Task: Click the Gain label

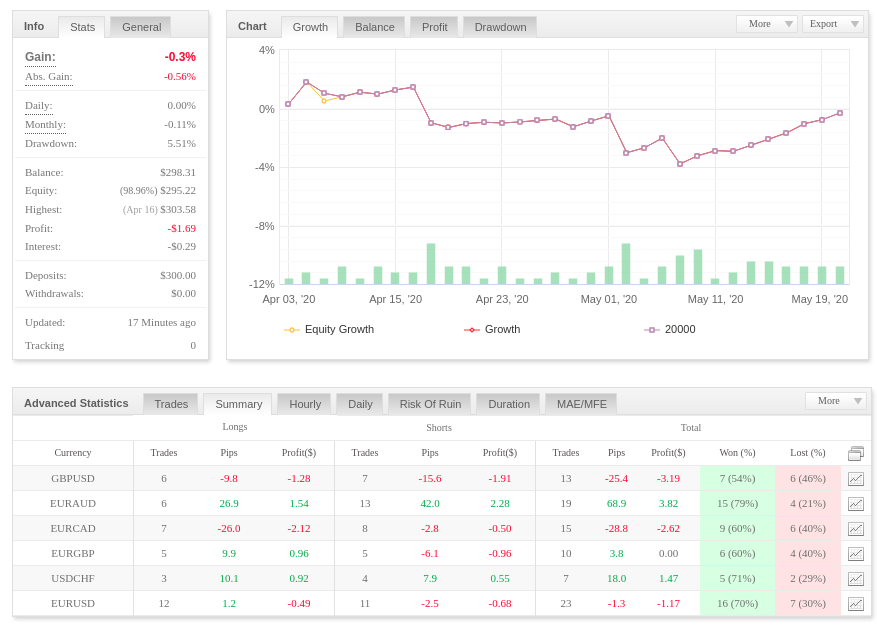Action: [x=40, y=56]
